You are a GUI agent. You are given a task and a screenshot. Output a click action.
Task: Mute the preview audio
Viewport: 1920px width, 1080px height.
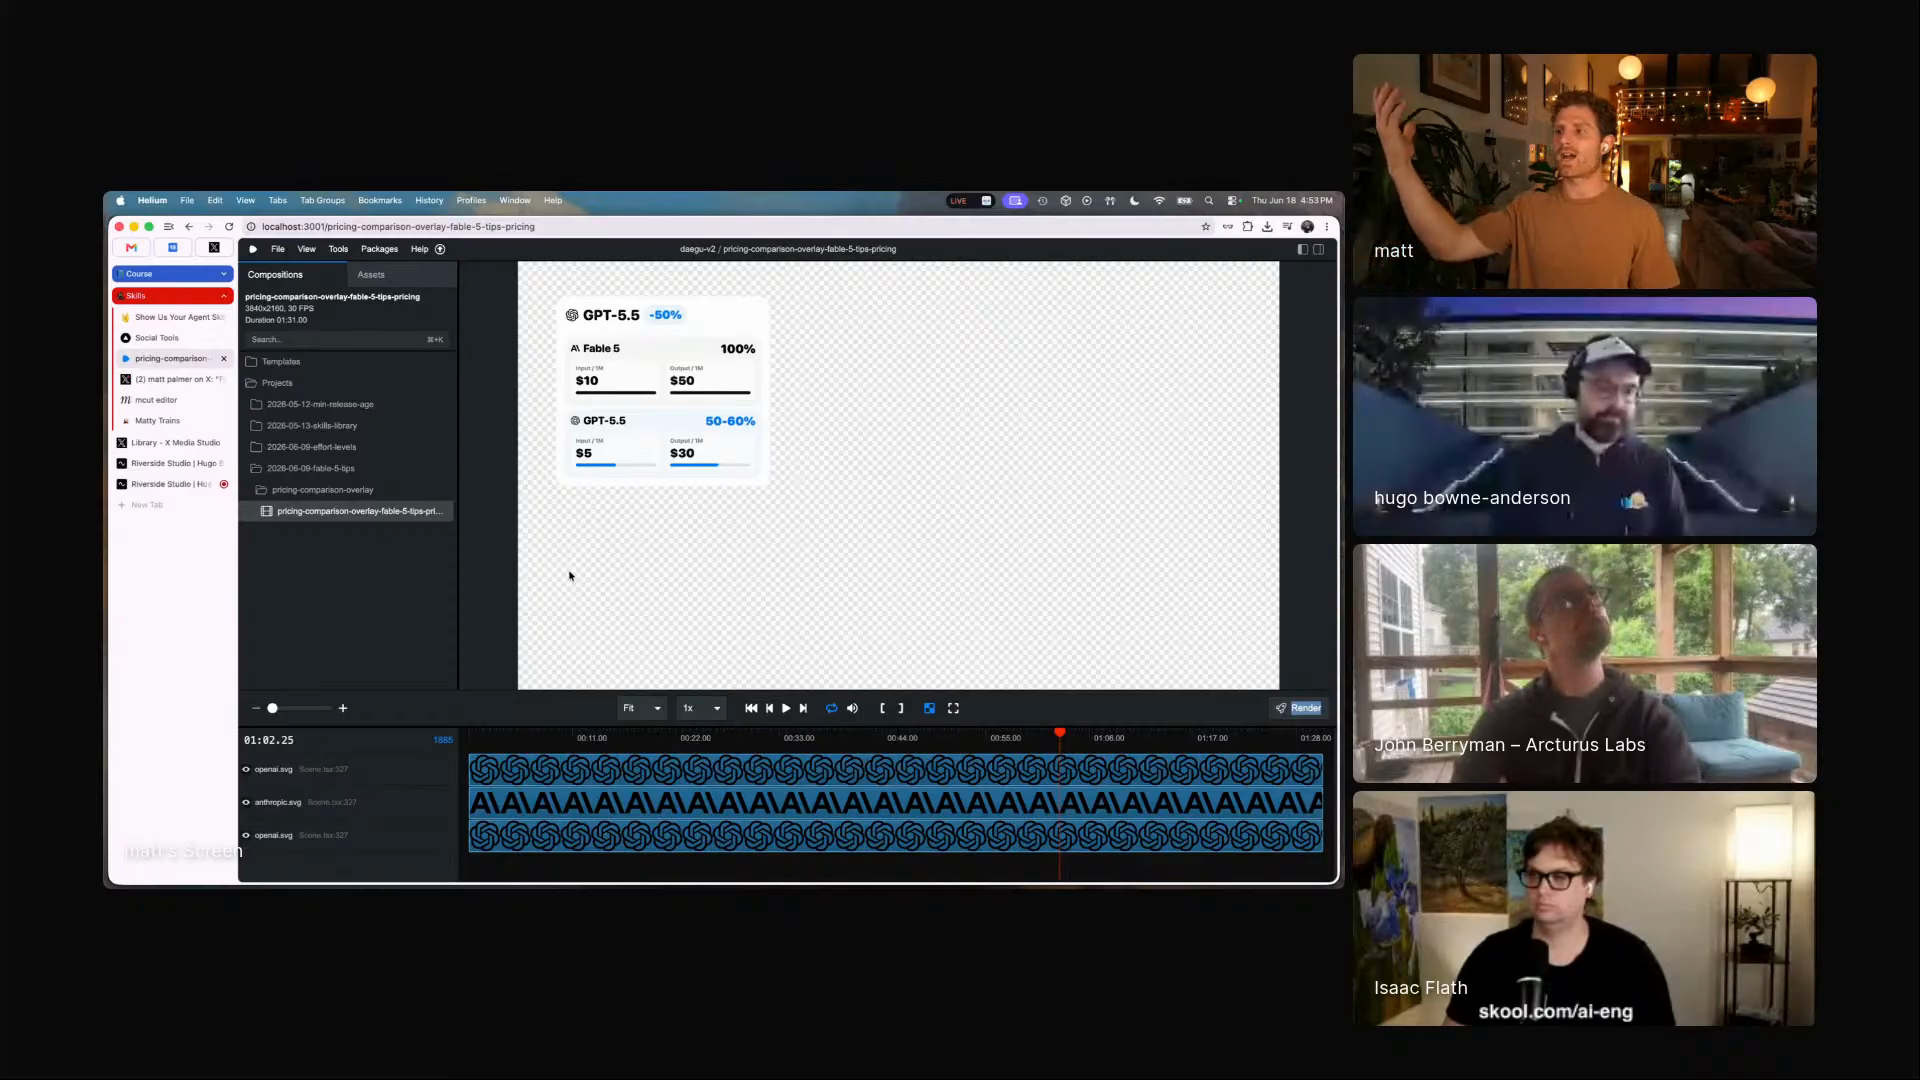tap(852, 708)
